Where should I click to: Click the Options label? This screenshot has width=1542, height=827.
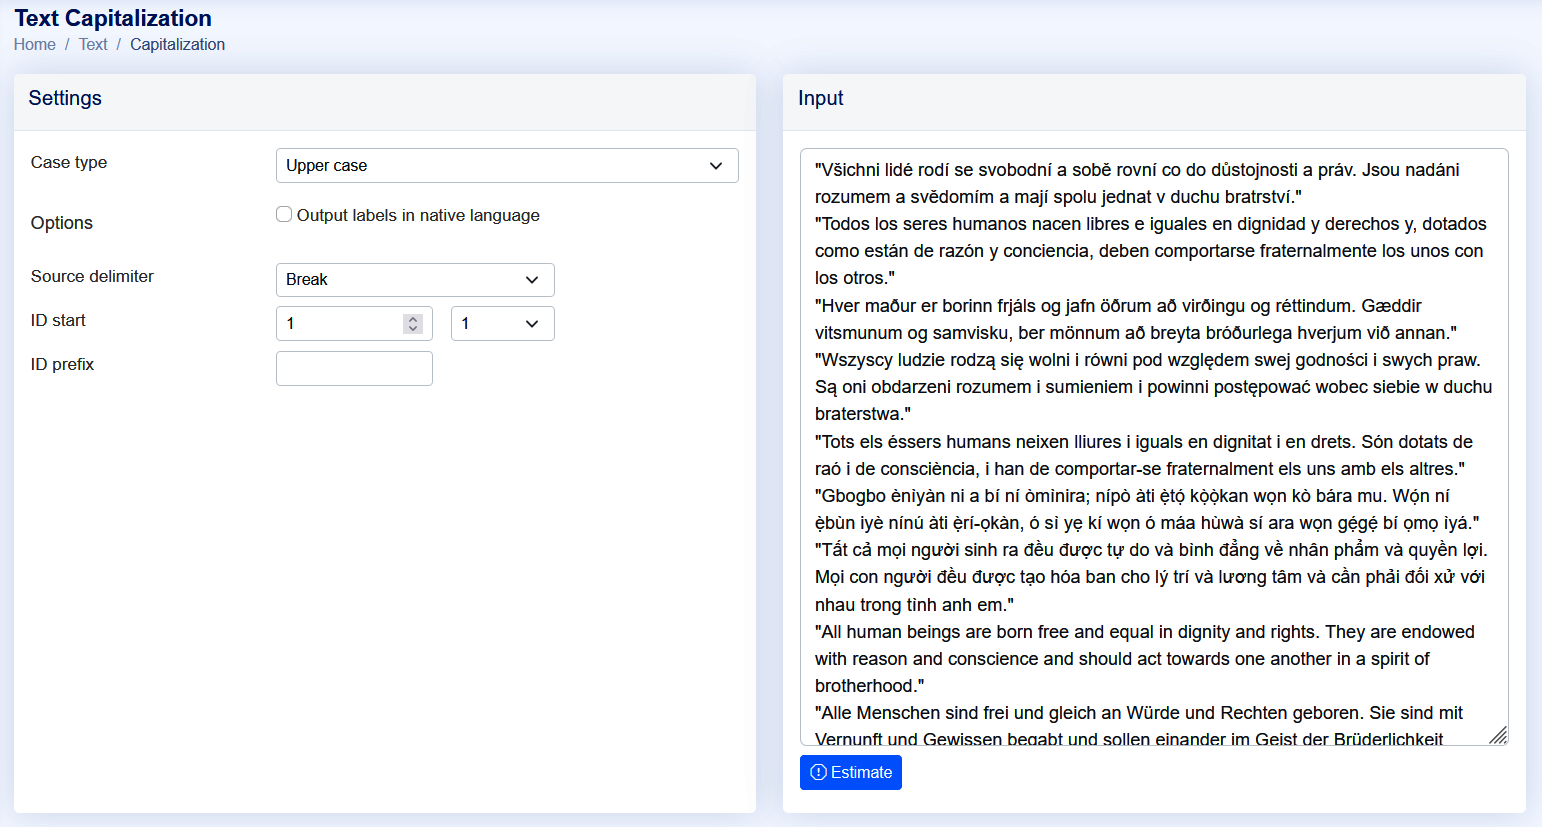click(62, 223)
